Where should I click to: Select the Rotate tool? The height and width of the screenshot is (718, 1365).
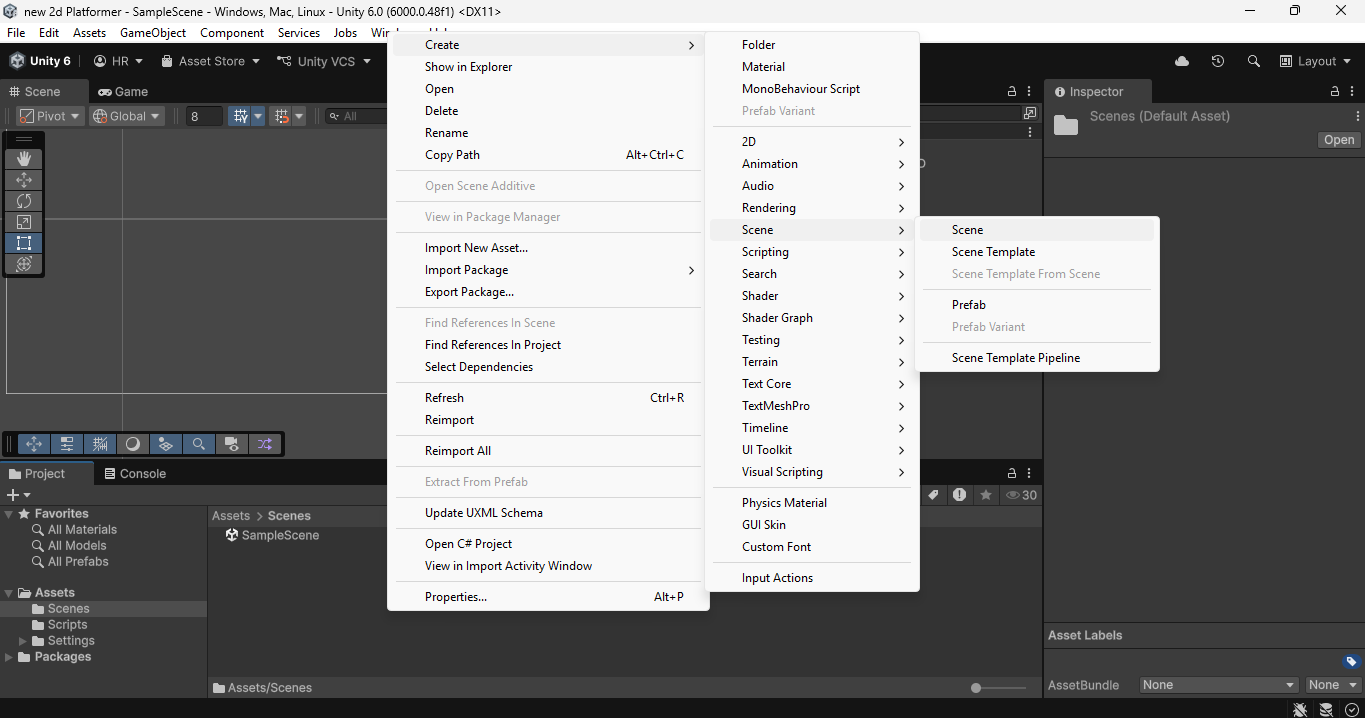pyautogui.click(x=24, y=201)
